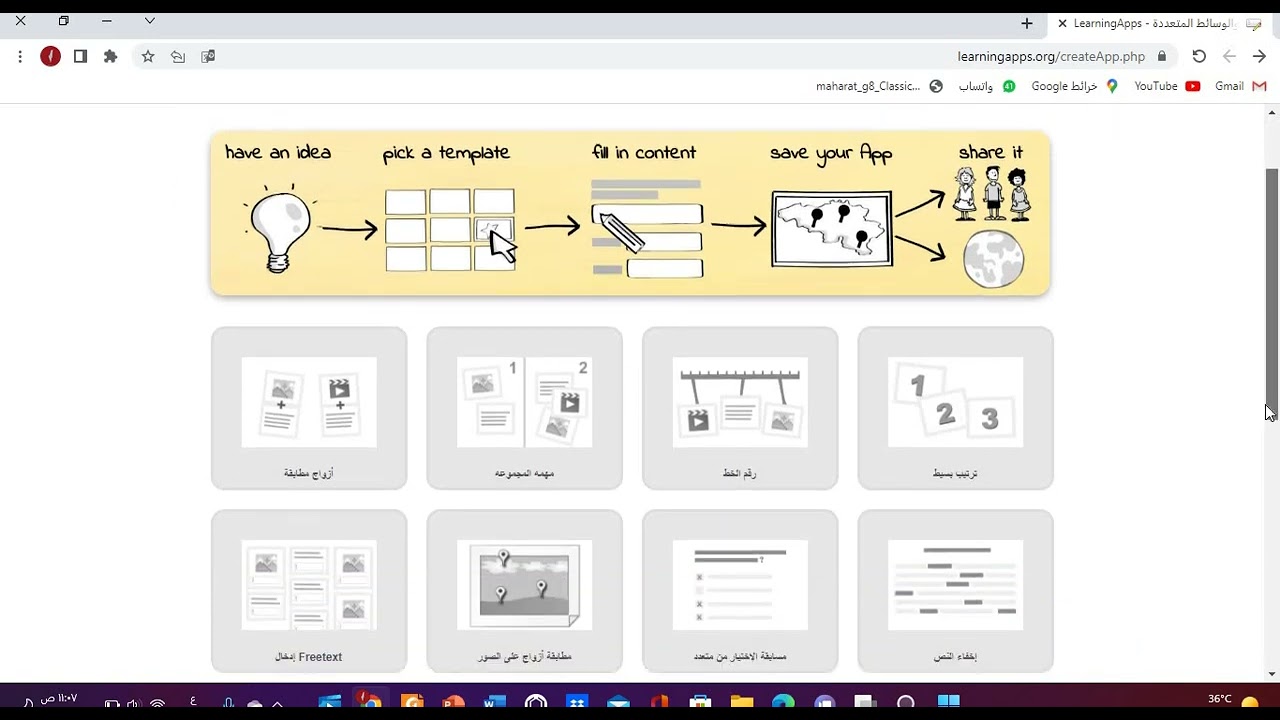Image resolution: width=1280 pixels, height=720 pixels.
Task: Click the share page icon in address bar
Action: click(x=178, y=57)
